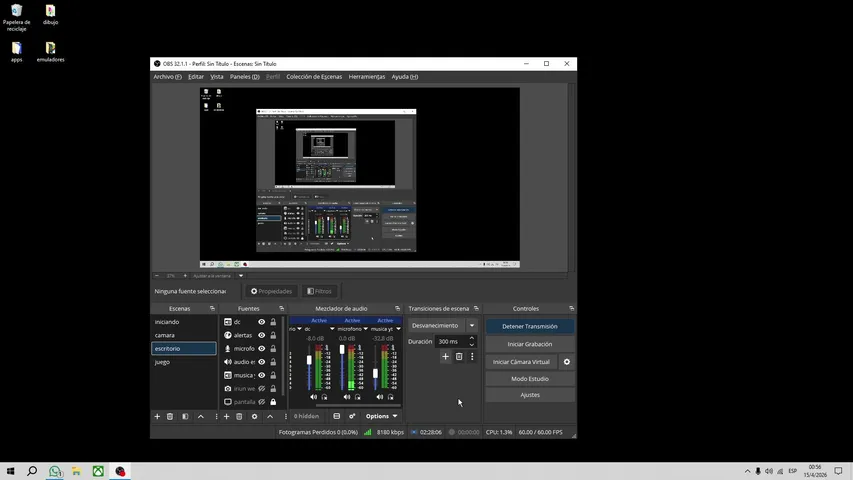The image size is (853, 480).
Task: Adjust the microfono channel volume fader
Action: [x=342, y=349]
